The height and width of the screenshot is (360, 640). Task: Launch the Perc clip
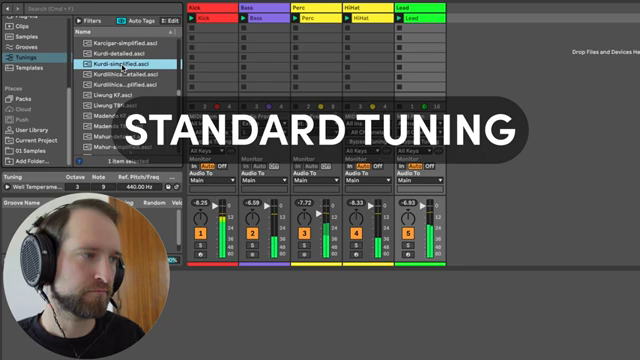[x=295, y=18]
